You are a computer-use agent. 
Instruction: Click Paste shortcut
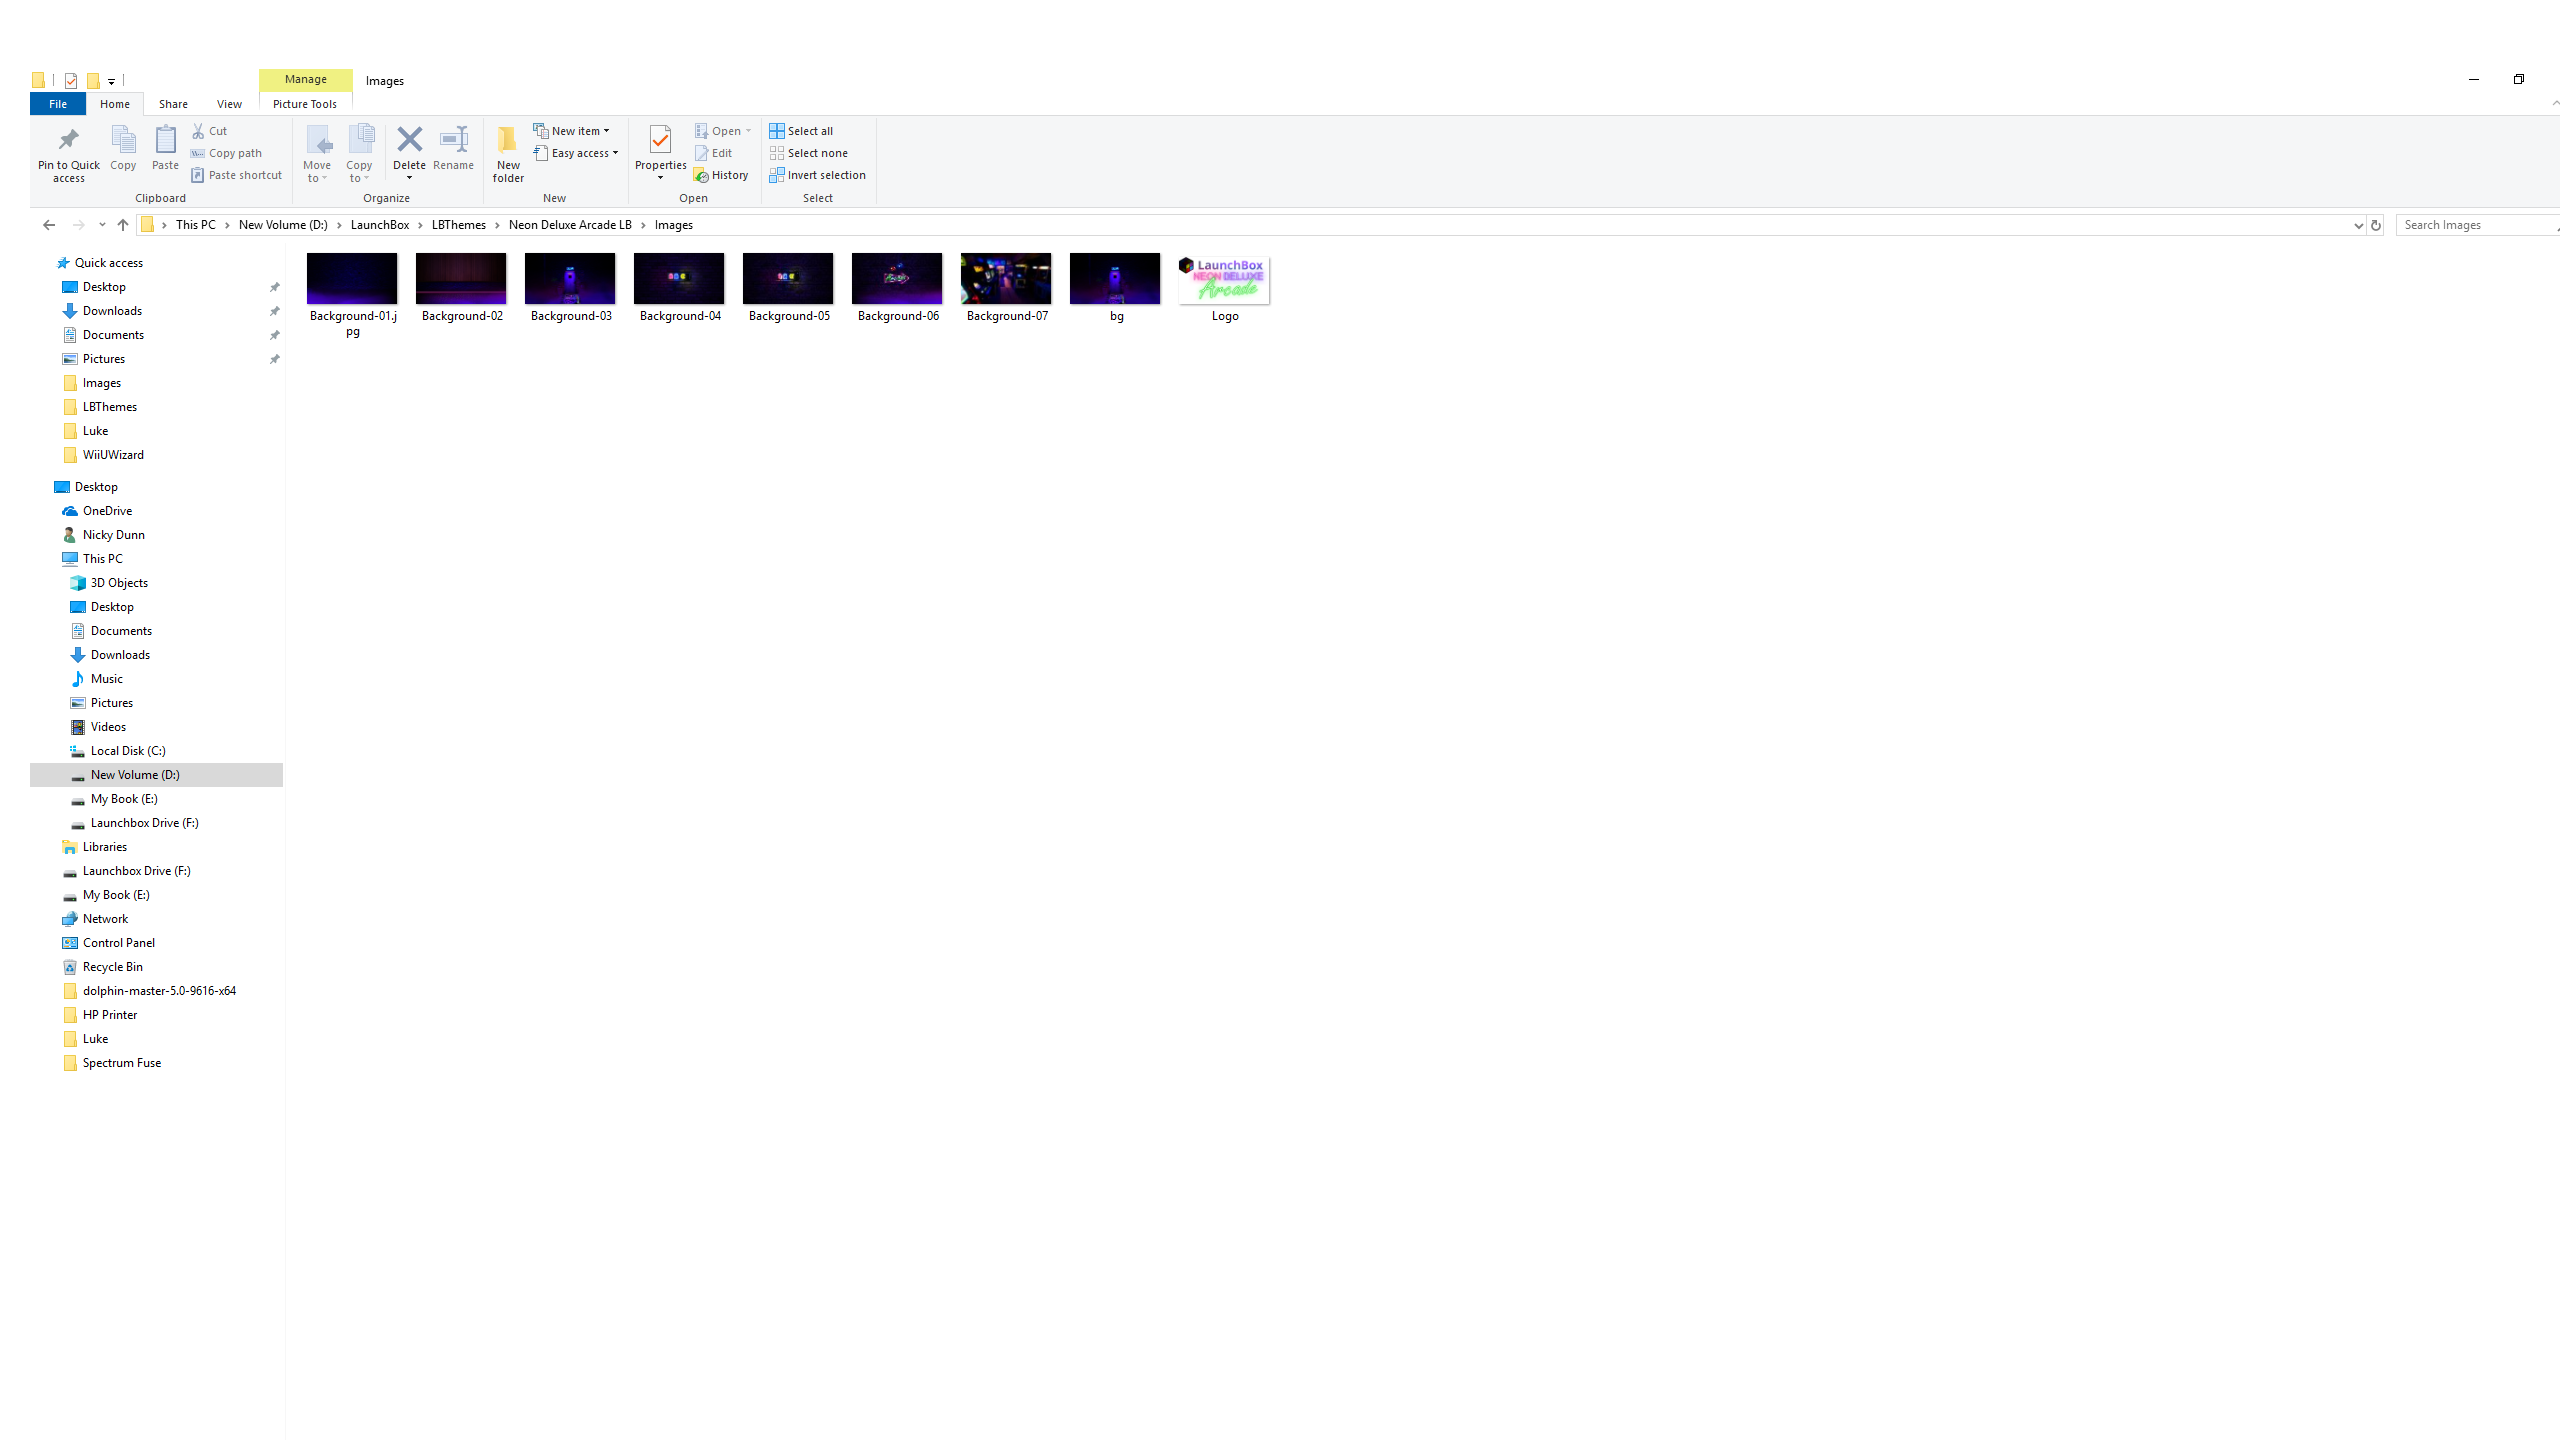click(237, 175)
